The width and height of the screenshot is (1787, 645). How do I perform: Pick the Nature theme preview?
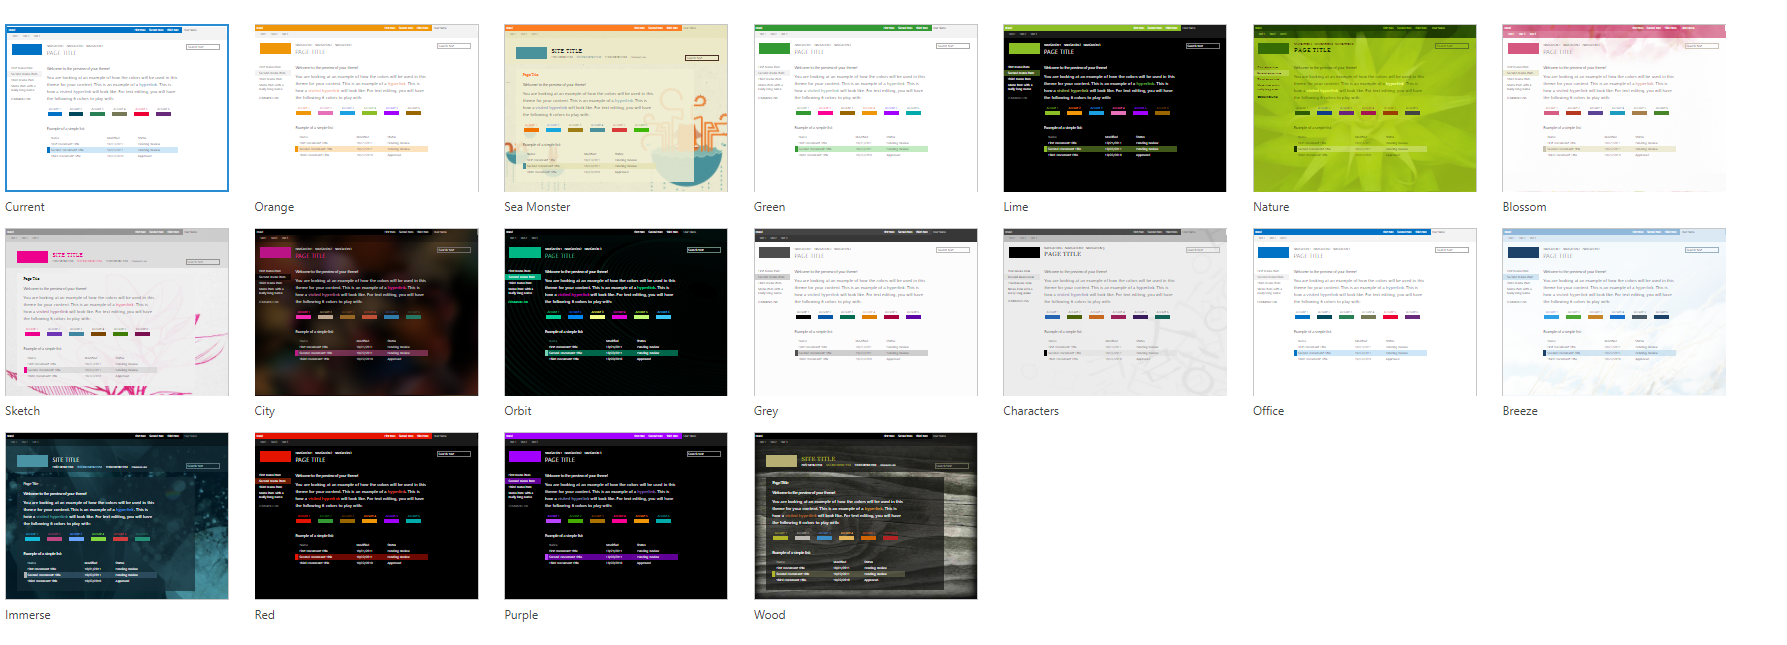click(x=1364, y=108)
